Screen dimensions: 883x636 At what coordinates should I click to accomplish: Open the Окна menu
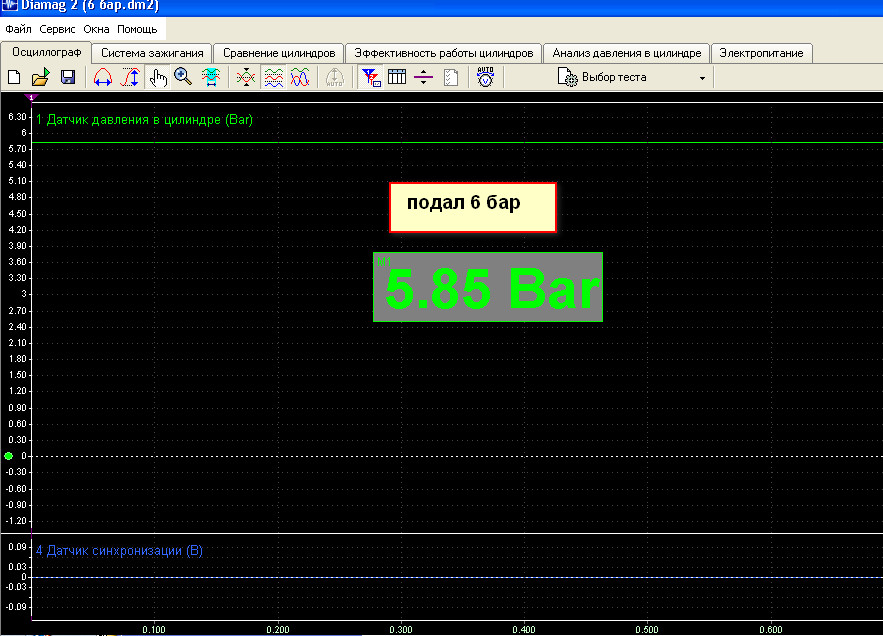pyautogui.click(x=96, y=29)
